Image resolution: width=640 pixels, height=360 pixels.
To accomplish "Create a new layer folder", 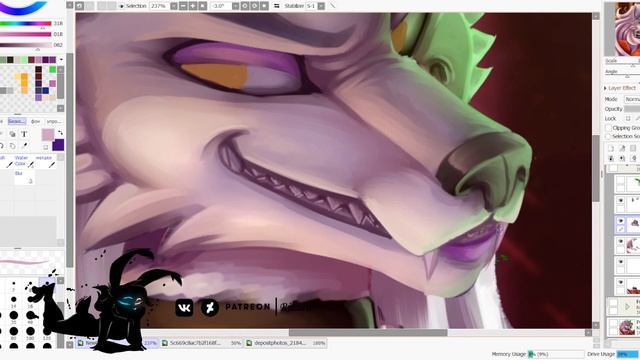I will point(633,148).
